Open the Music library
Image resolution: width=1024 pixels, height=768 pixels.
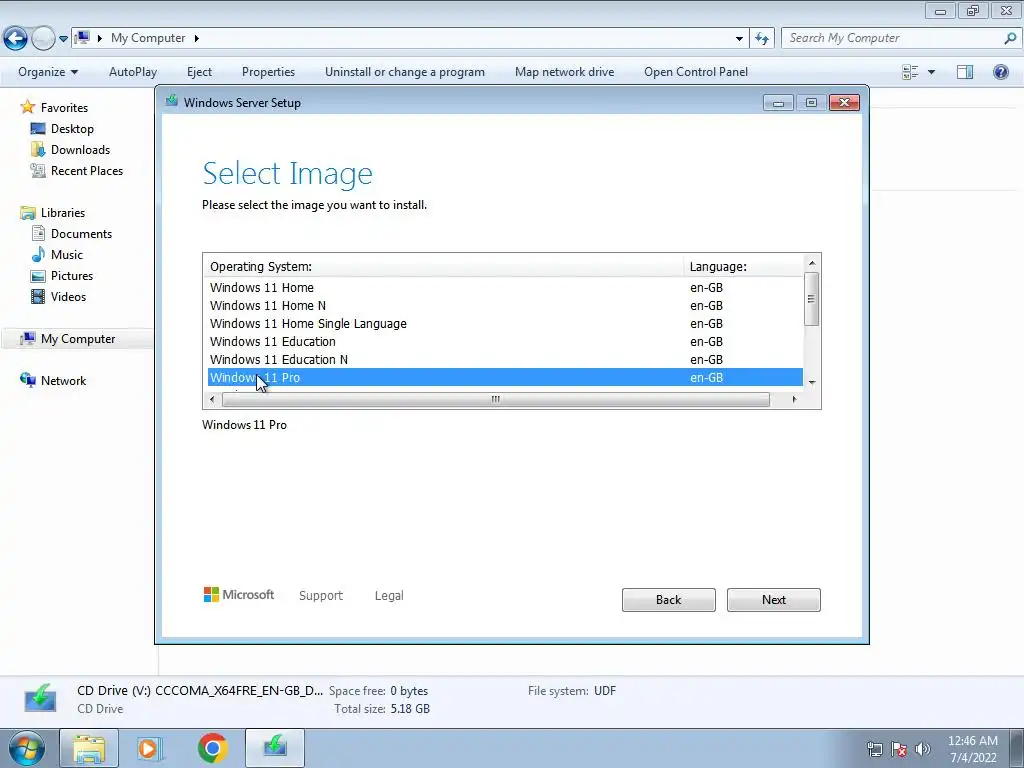pos(67,255)
